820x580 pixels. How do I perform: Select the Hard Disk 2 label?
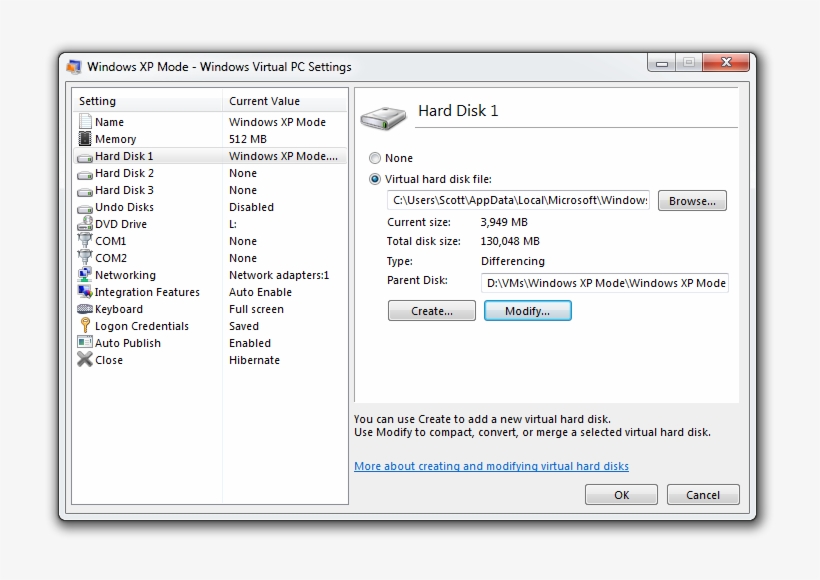124,173
